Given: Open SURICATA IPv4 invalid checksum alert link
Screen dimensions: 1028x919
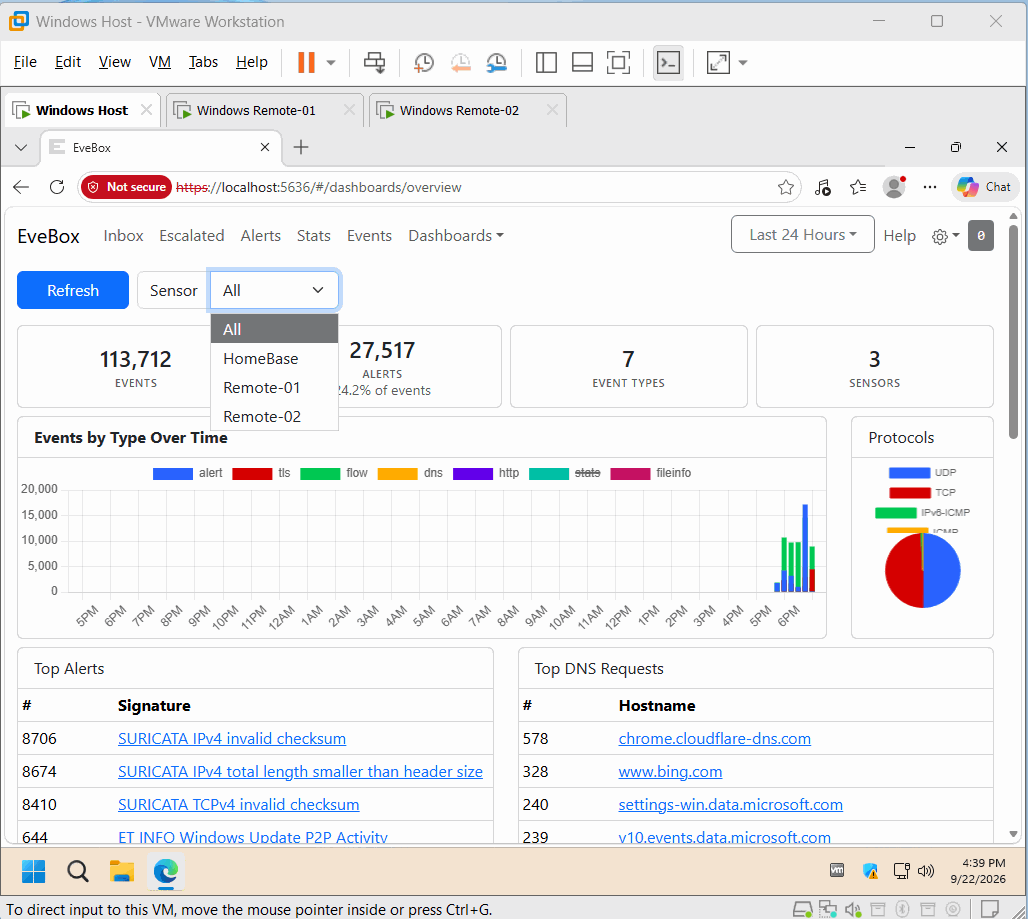Looking at the screenshot, I should 231,739.
